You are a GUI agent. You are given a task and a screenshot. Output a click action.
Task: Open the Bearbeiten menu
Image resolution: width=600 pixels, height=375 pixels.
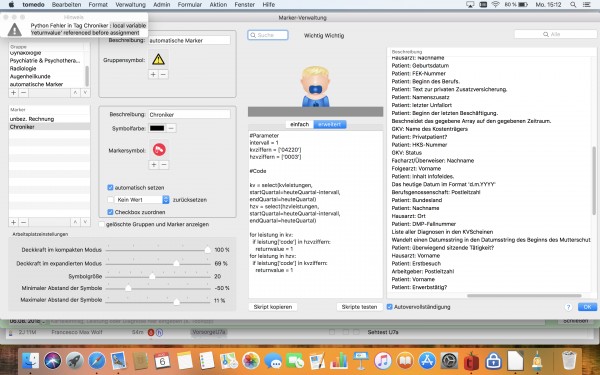point(66,5)
